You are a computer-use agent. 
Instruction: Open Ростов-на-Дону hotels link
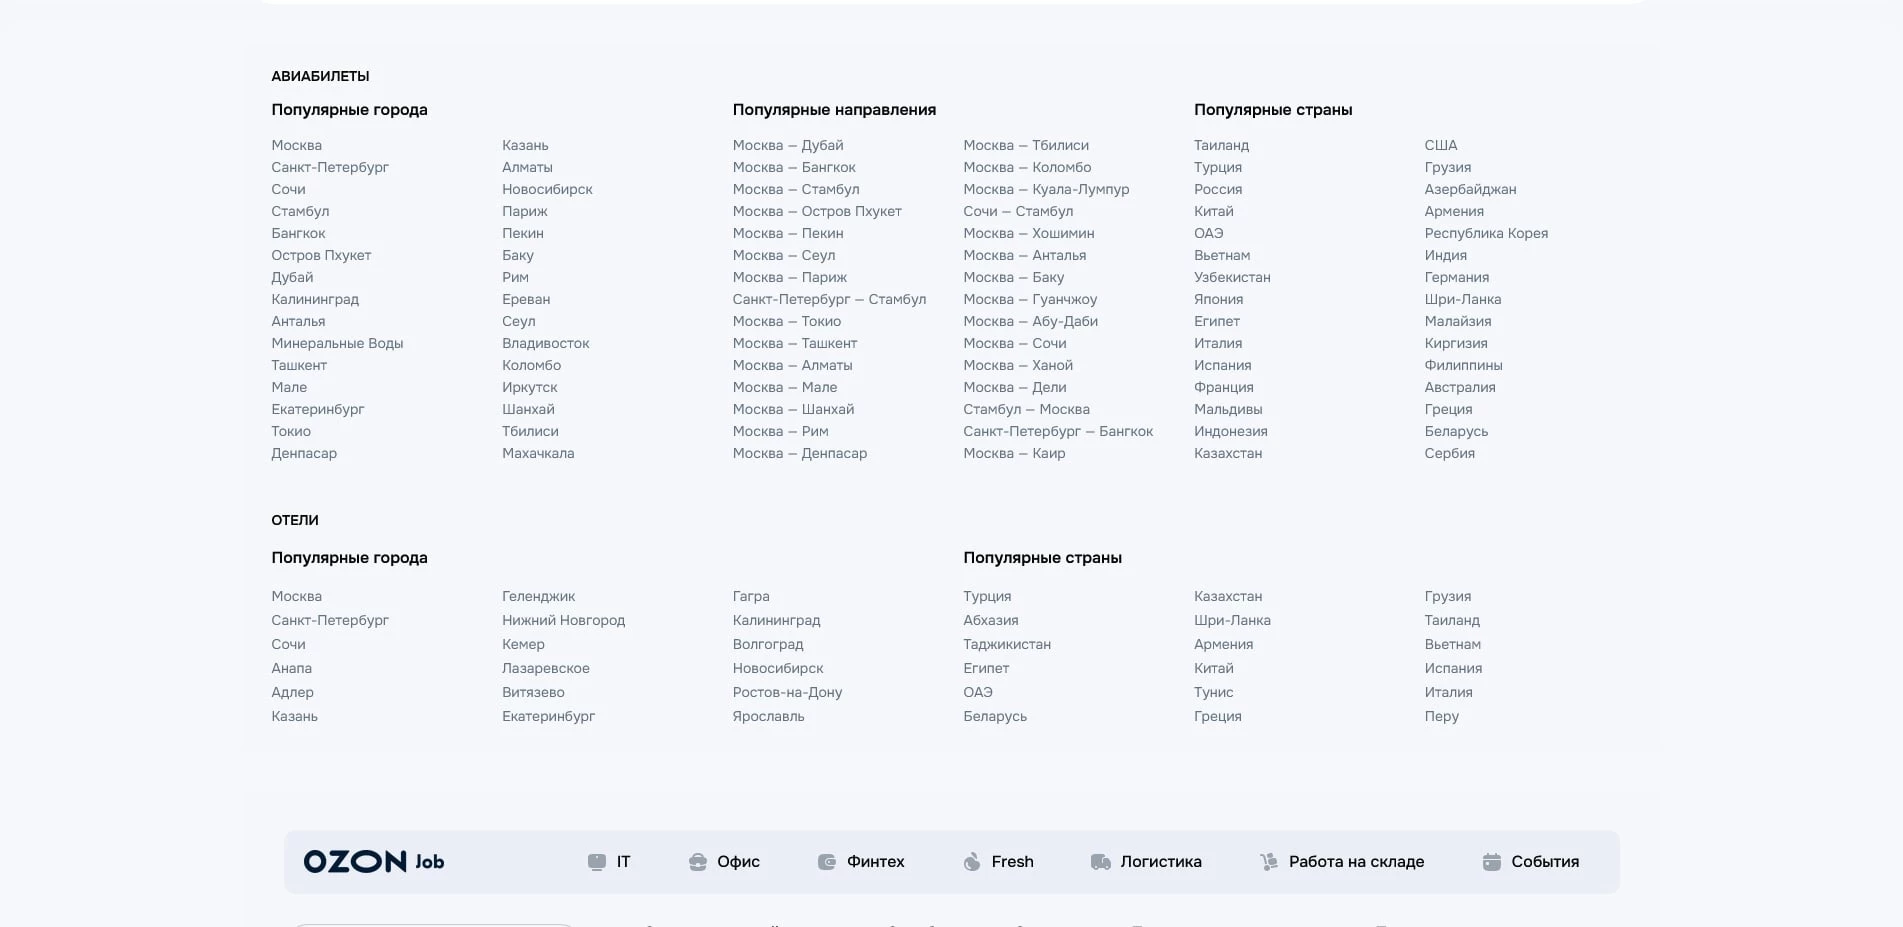tap(787, 692)
